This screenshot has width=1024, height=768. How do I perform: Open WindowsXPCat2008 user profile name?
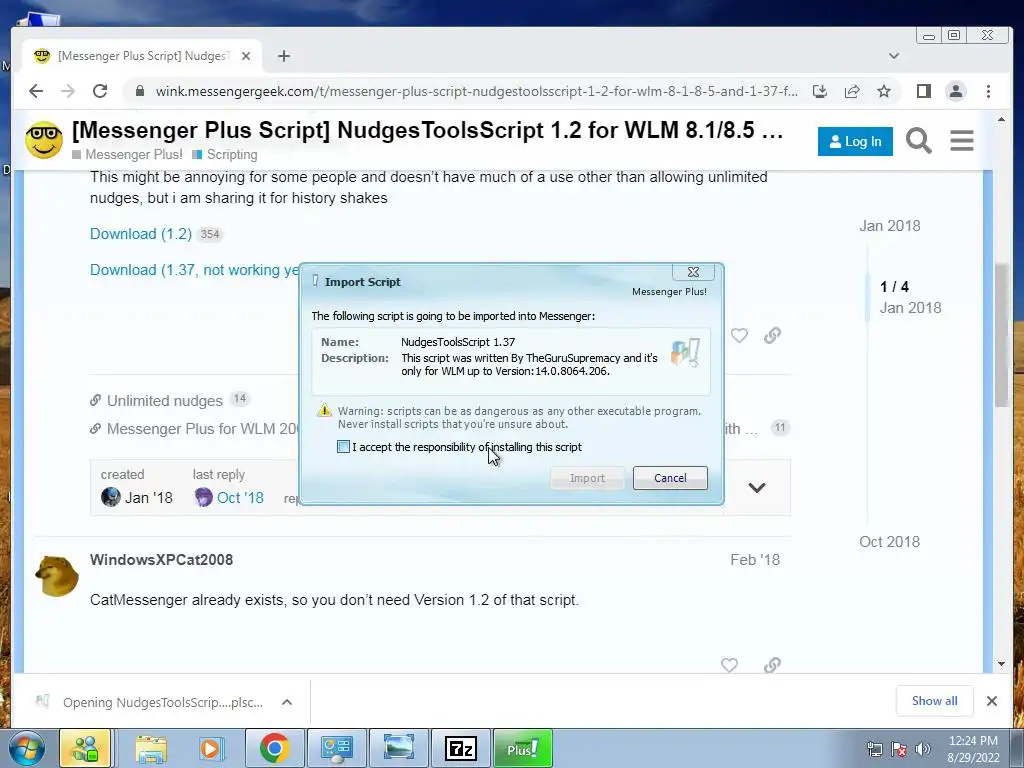161,560
